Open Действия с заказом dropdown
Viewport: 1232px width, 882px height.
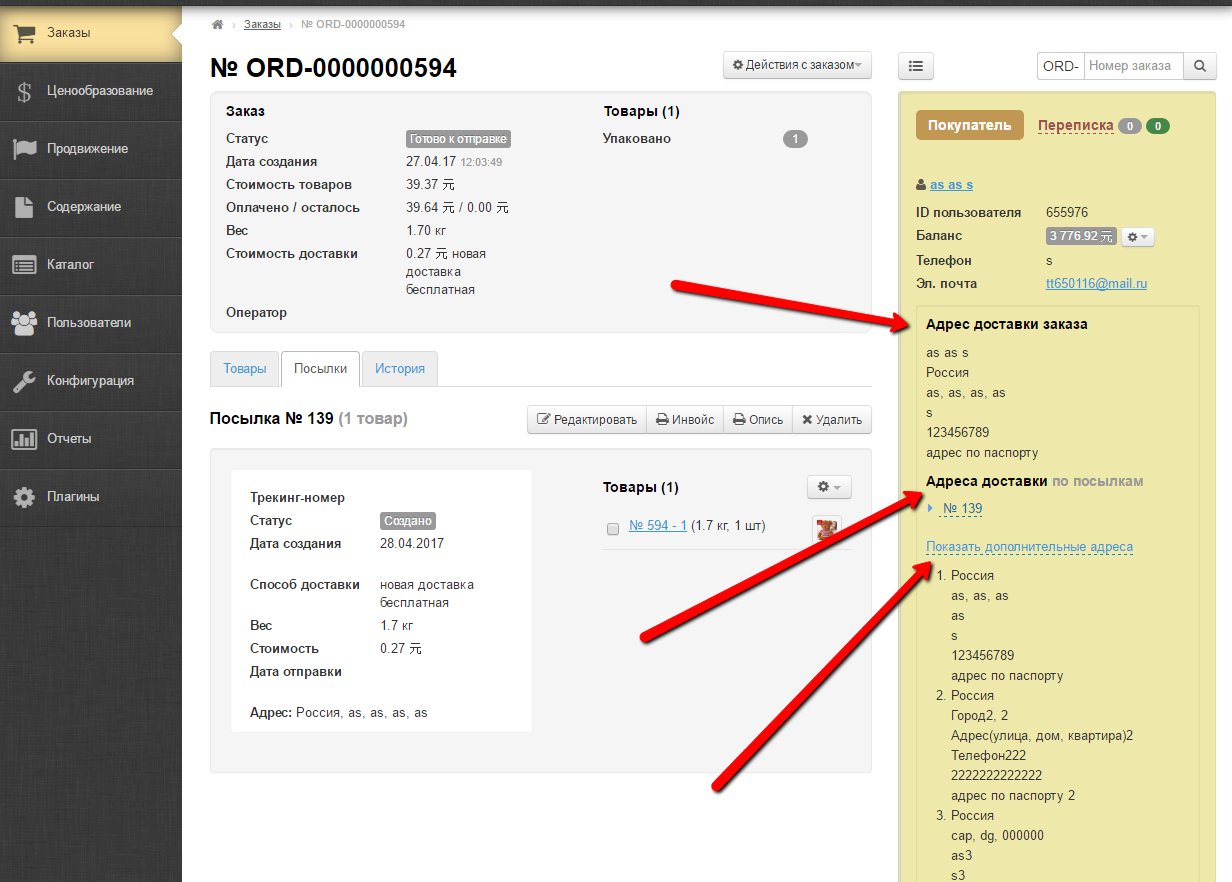pyautogui.click(x=797, y=65)
